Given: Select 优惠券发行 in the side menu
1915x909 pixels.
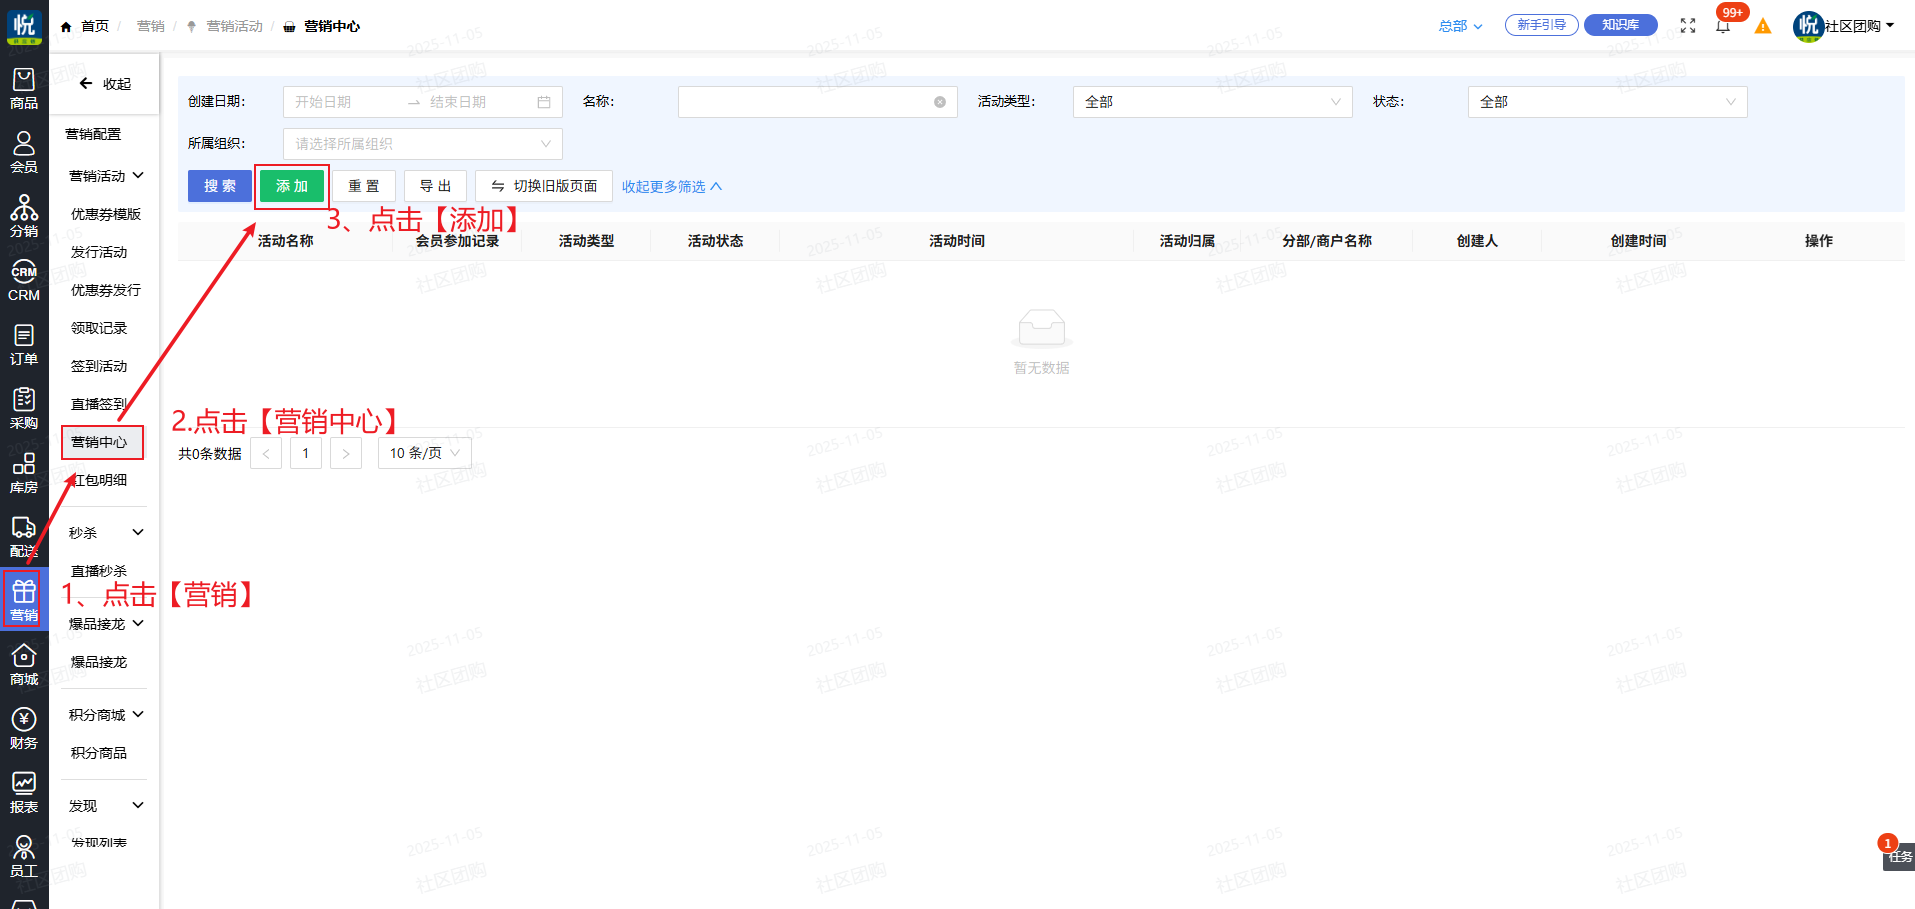Looking at the screenshot, I should 106,290.
